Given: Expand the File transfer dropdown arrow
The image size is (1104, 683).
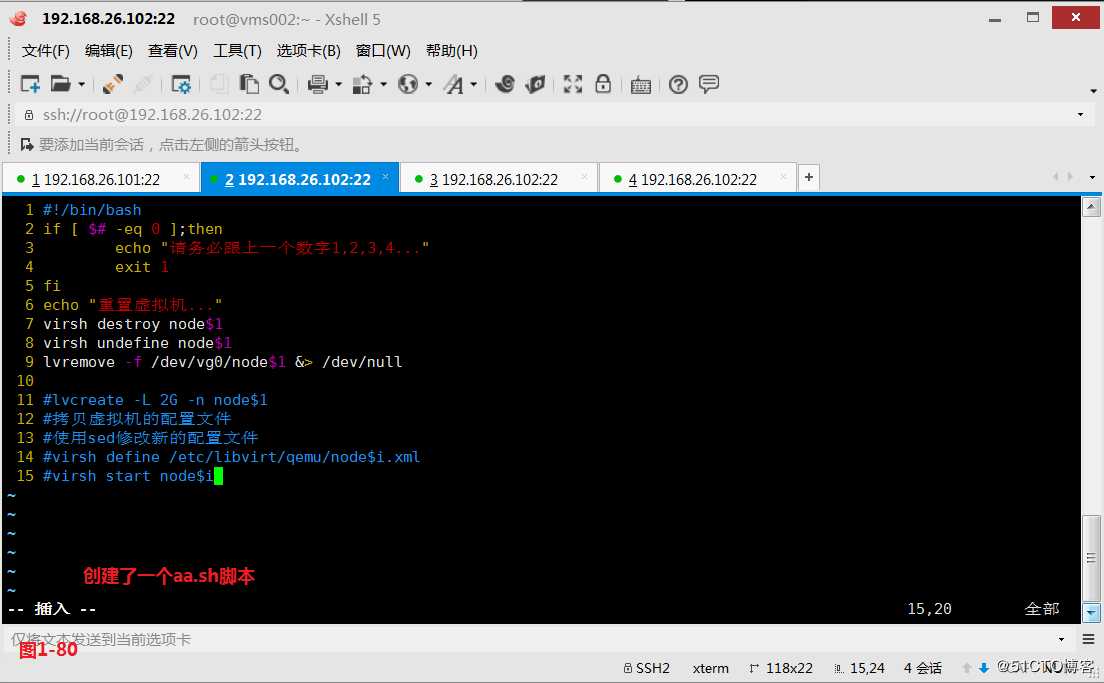Looking at the screenshot, I should 384,85.
